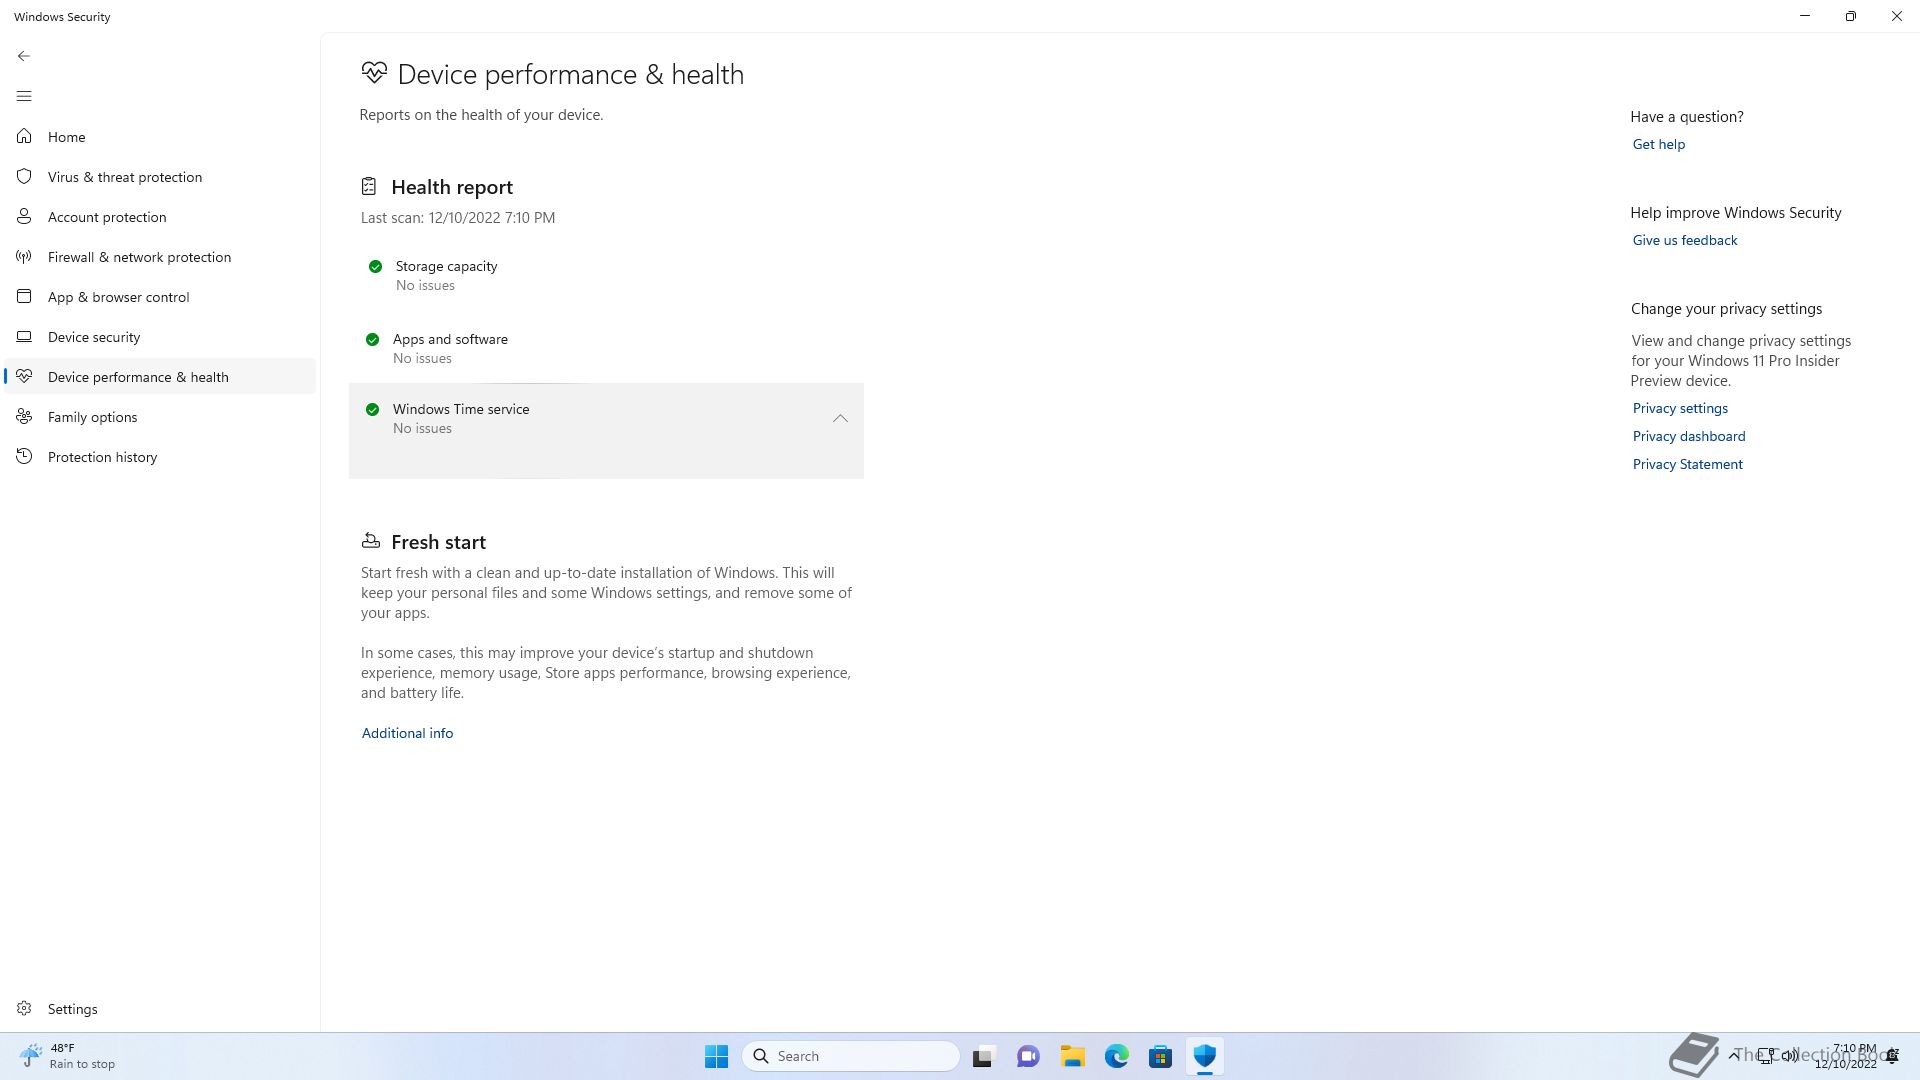Open the Privacy settings link
1920x1080 pixels.
(1680, 408)
